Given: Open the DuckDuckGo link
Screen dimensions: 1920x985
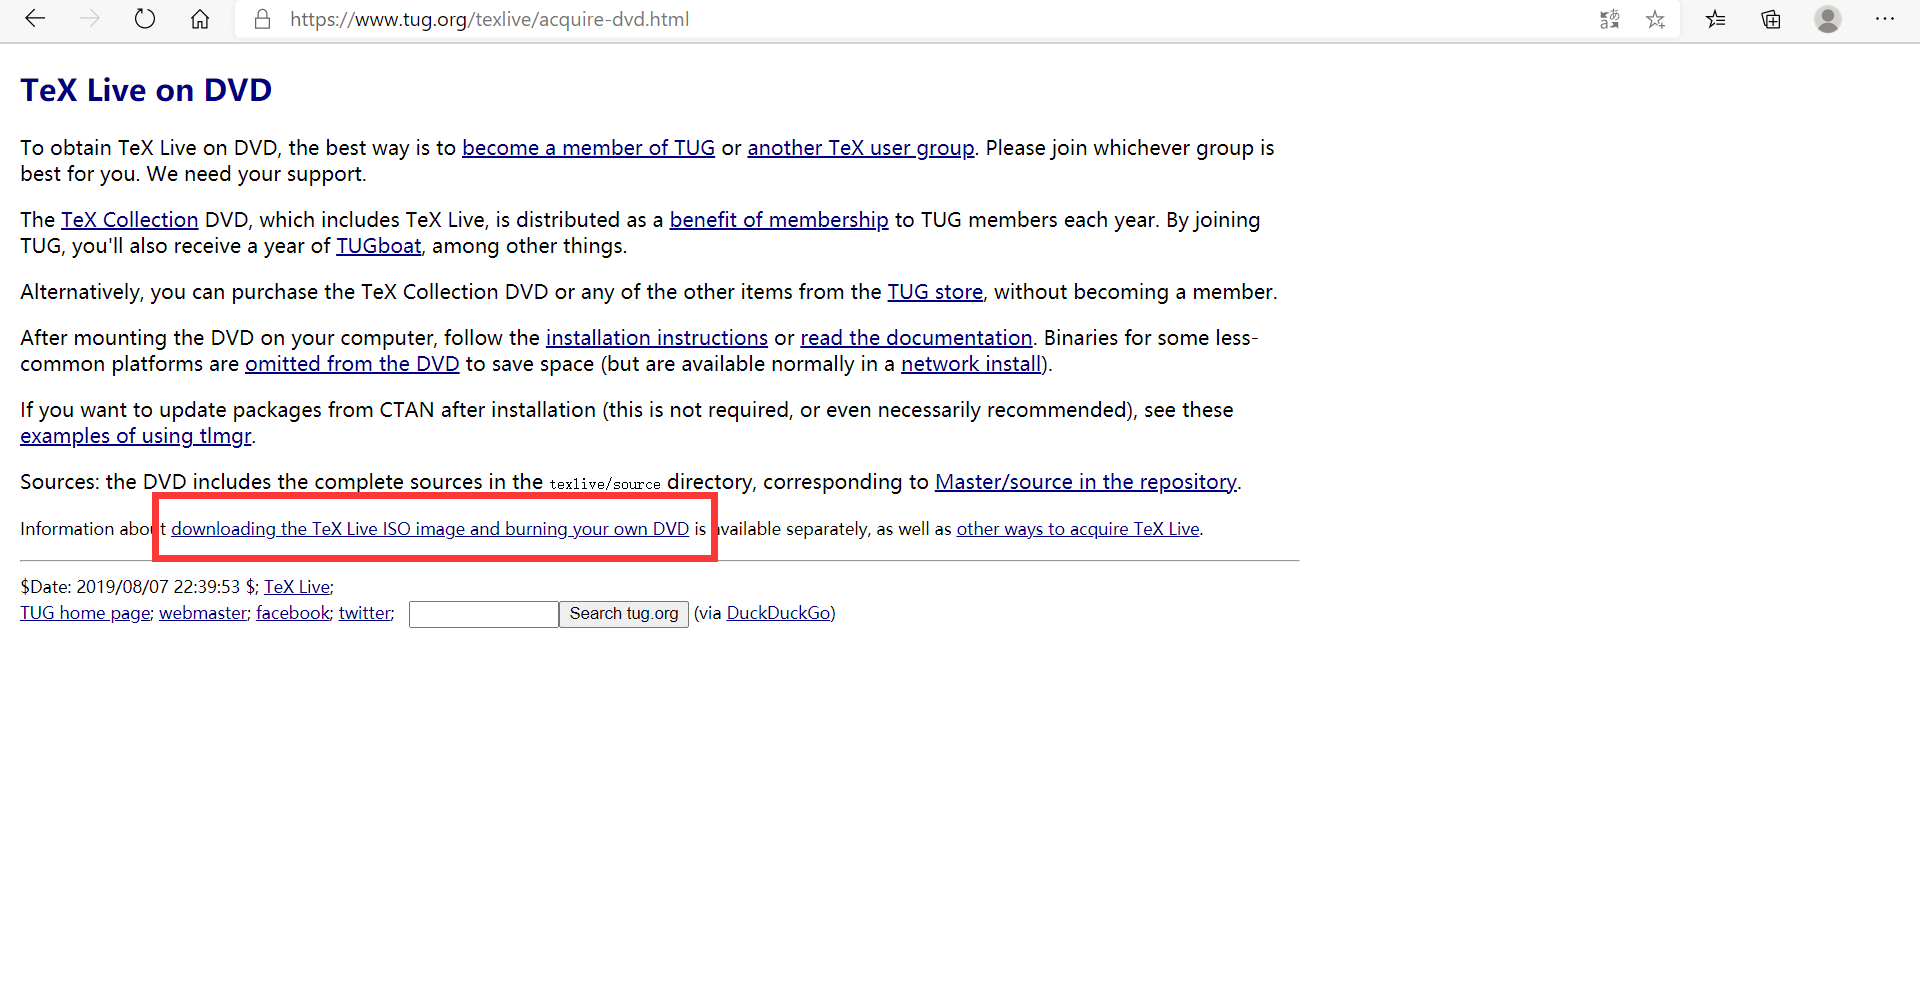Looking at the screenshot, I should [778, 613].
